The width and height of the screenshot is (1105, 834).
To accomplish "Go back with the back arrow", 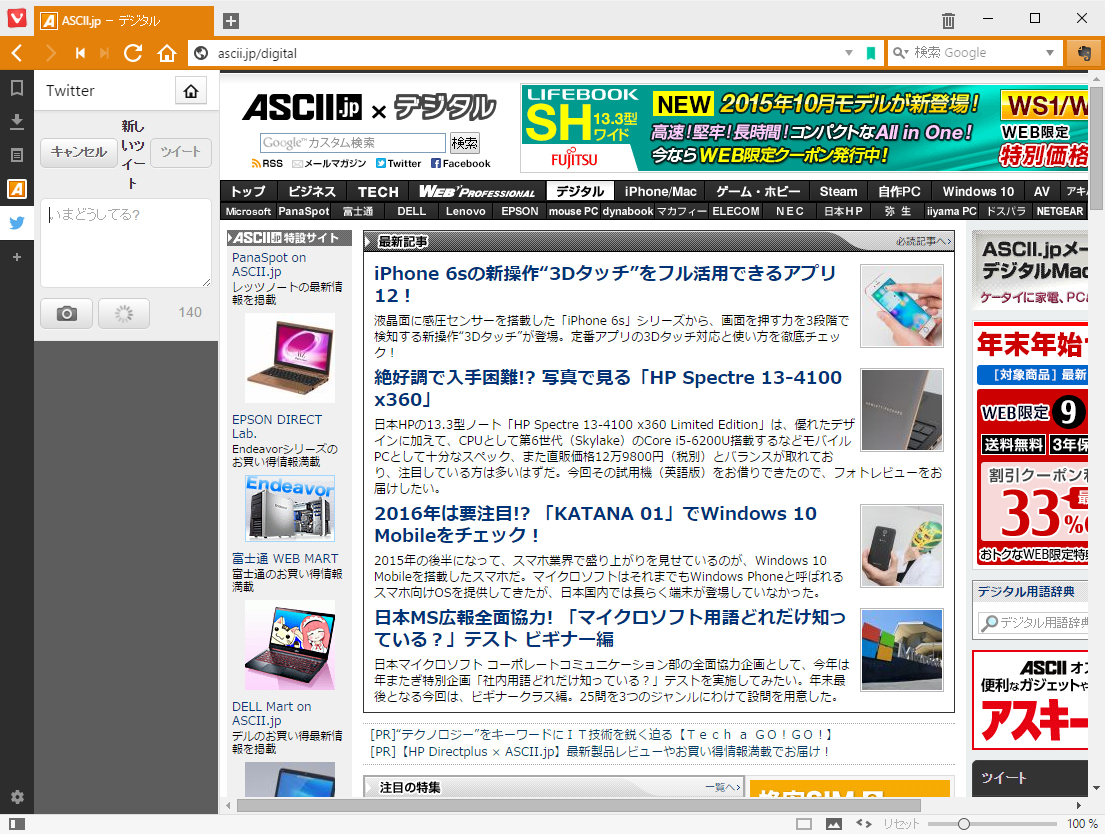I will click(x=18, y=53).
